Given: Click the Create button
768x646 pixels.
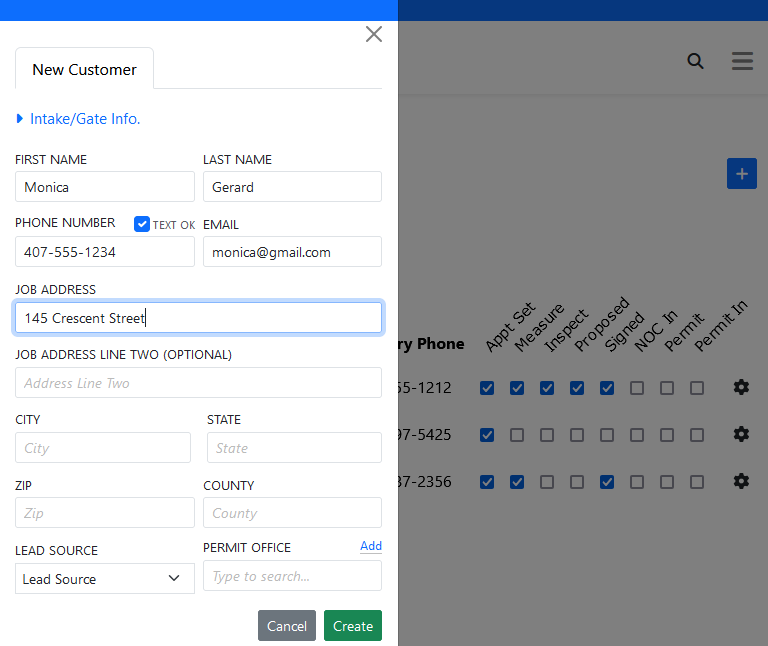Looking at the screenshot, I should tap(352, 626).
